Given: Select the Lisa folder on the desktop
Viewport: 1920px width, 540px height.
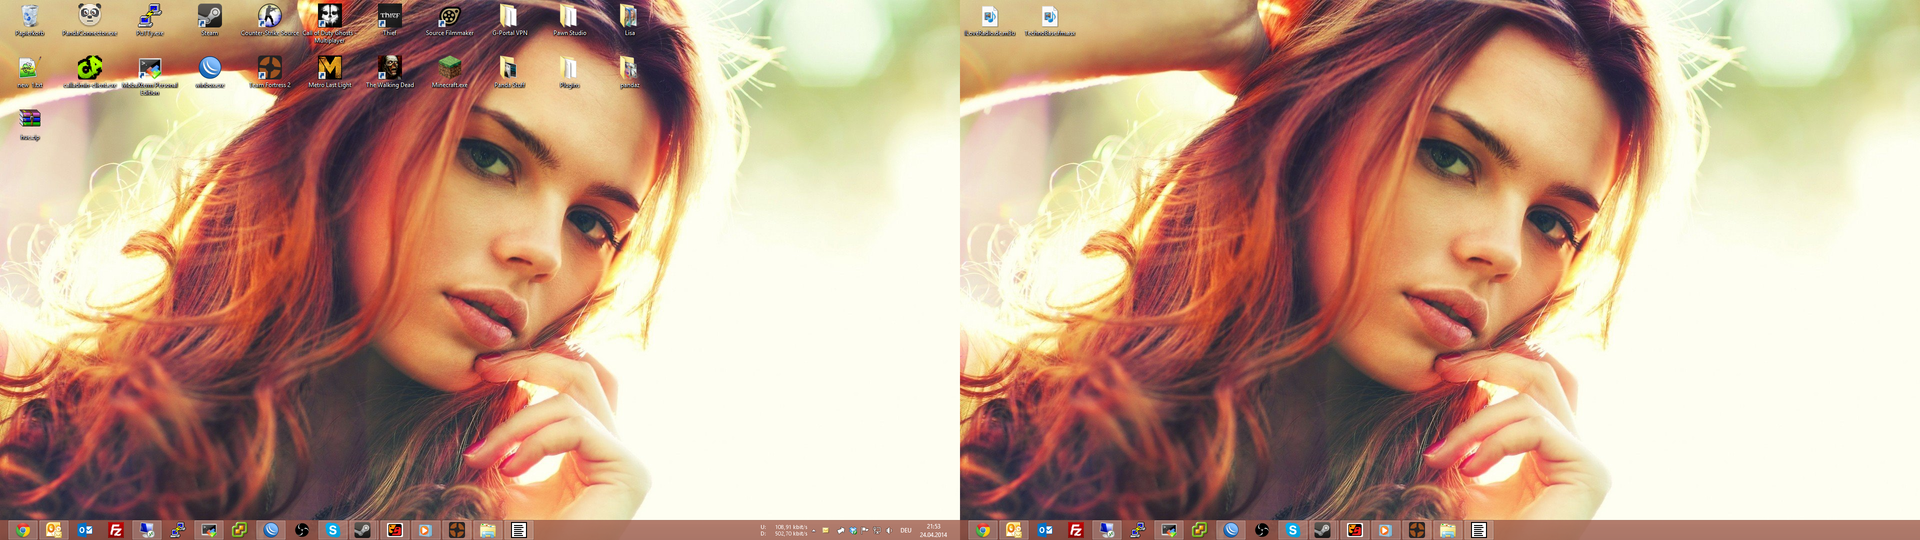Looking at the screenshot, I should point(629,17).
